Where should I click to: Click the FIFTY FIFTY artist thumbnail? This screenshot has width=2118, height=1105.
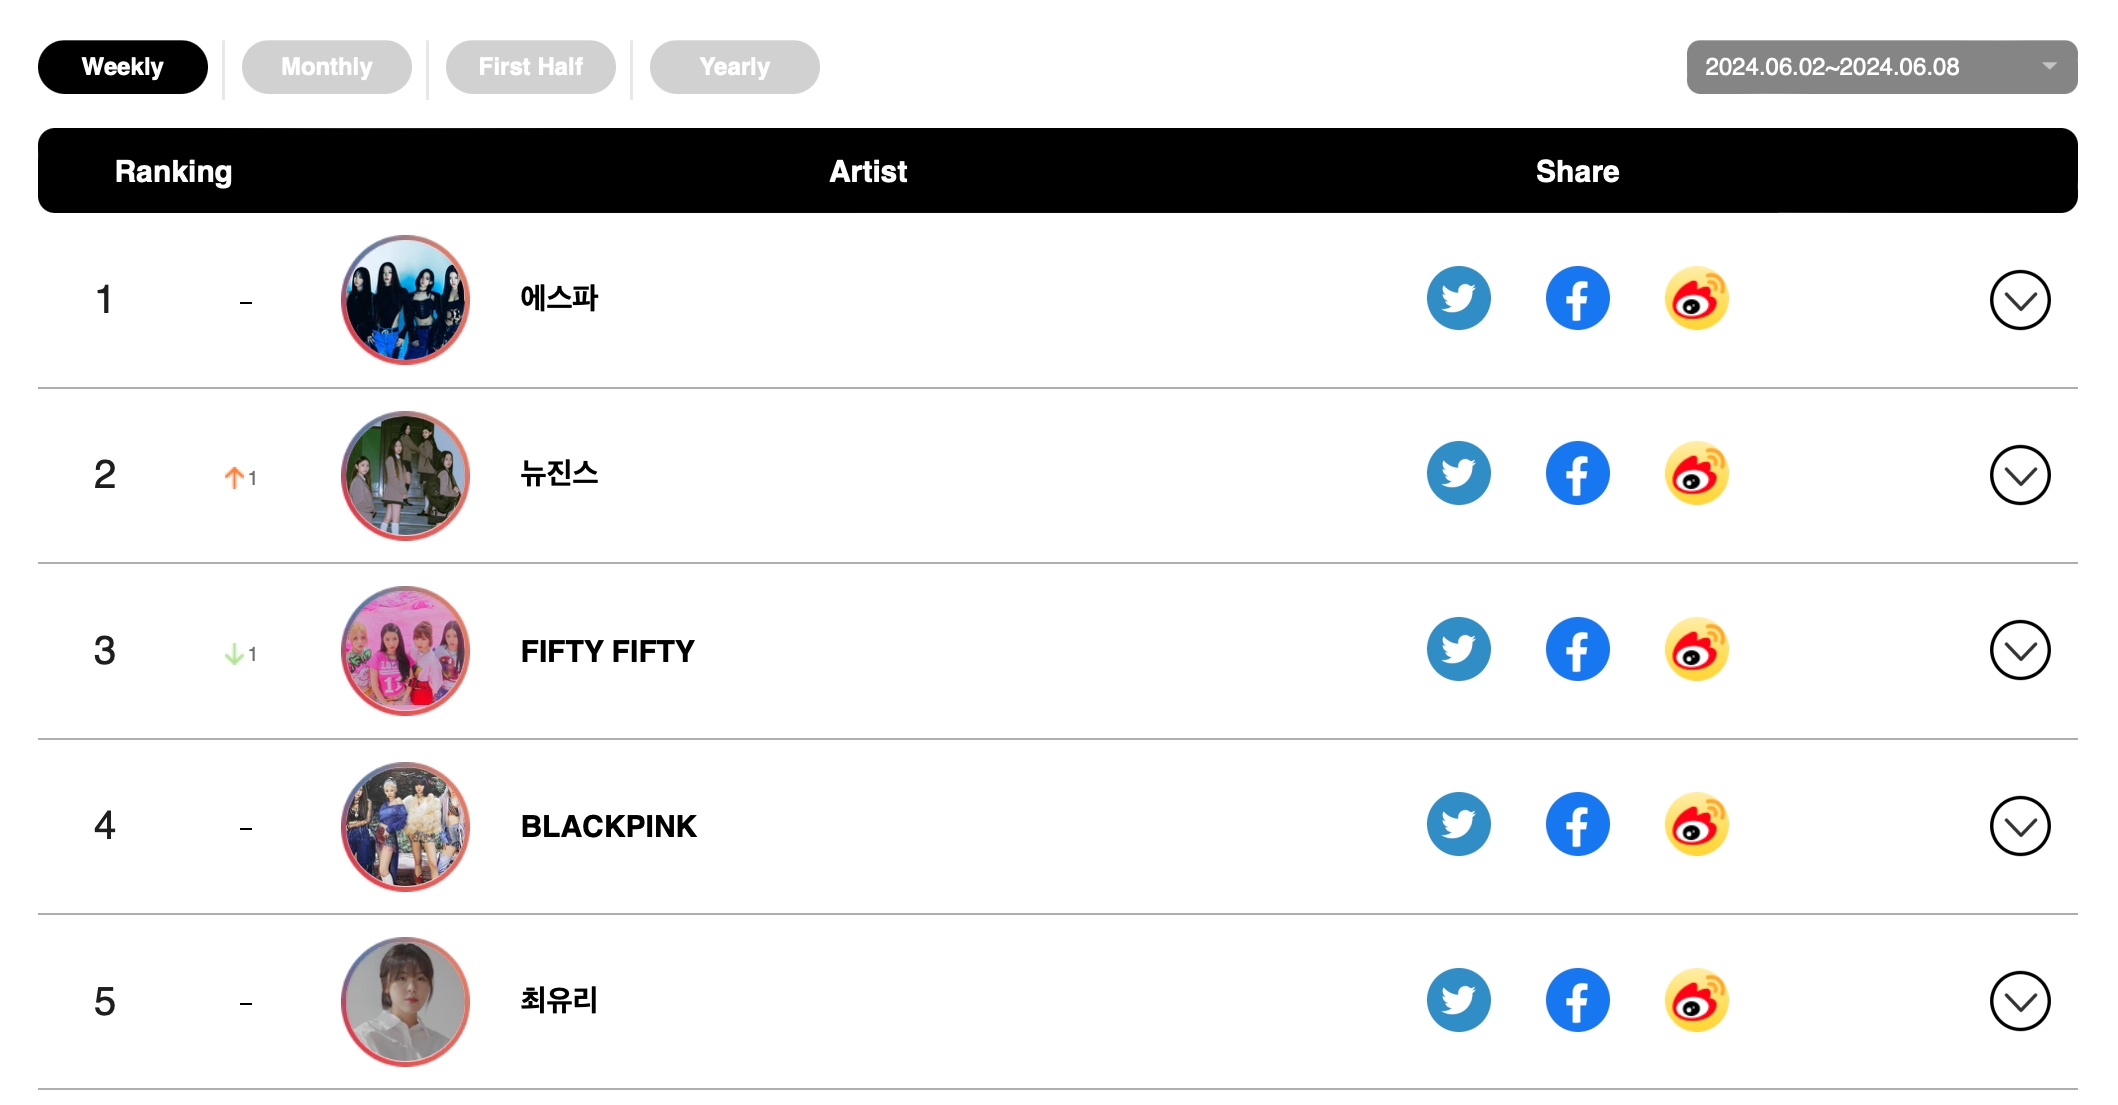click(x=405, y=650)
